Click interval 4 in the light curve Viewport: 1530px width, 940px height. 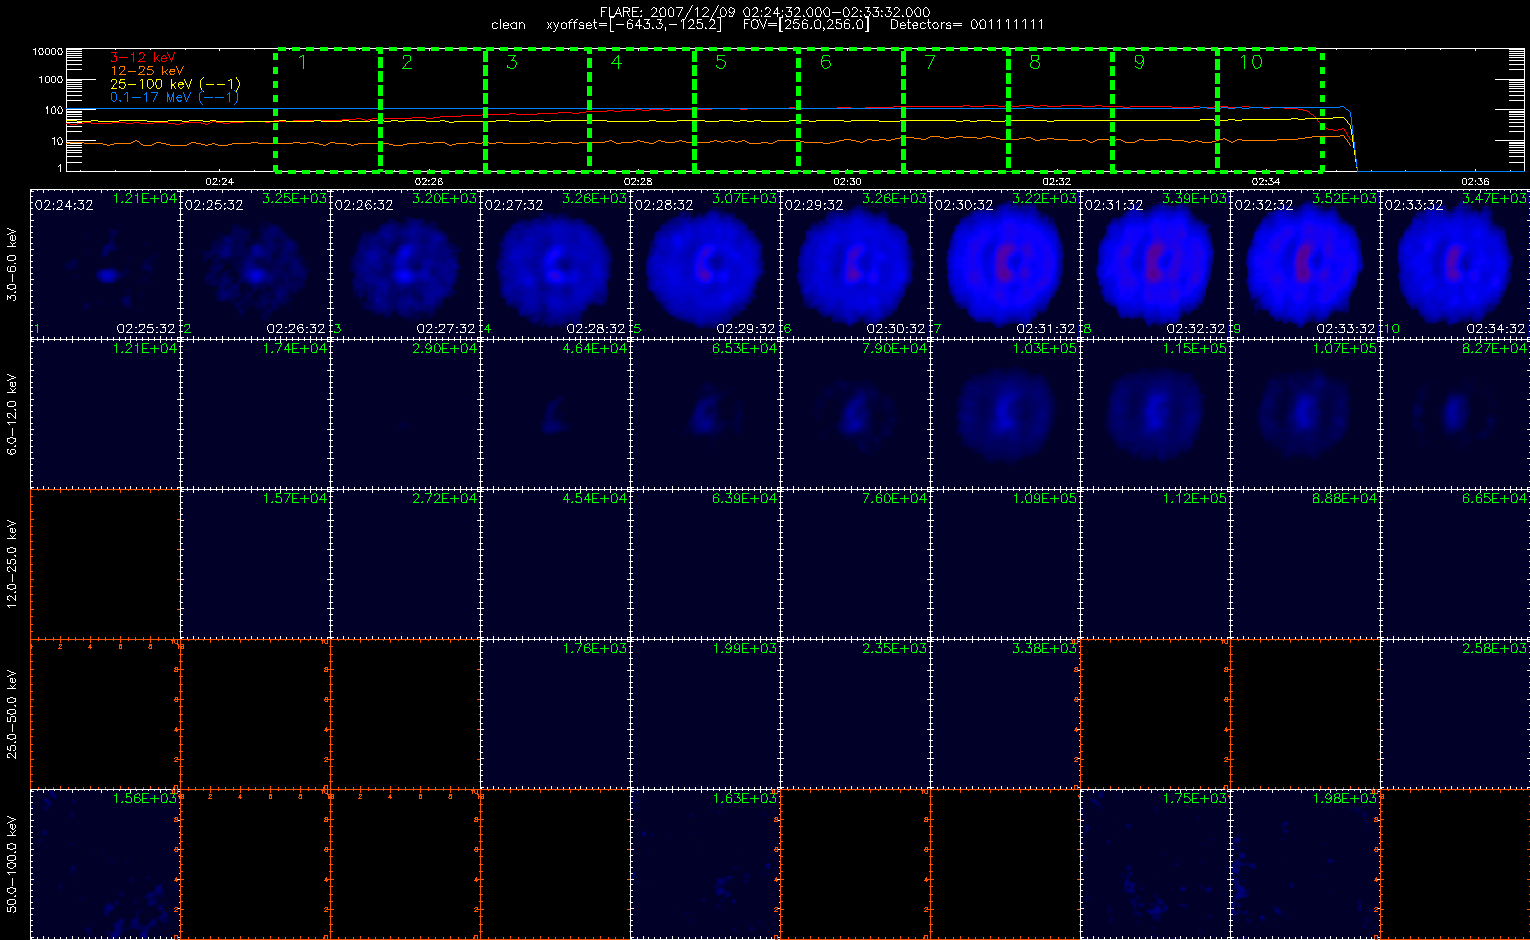point(642,110)
